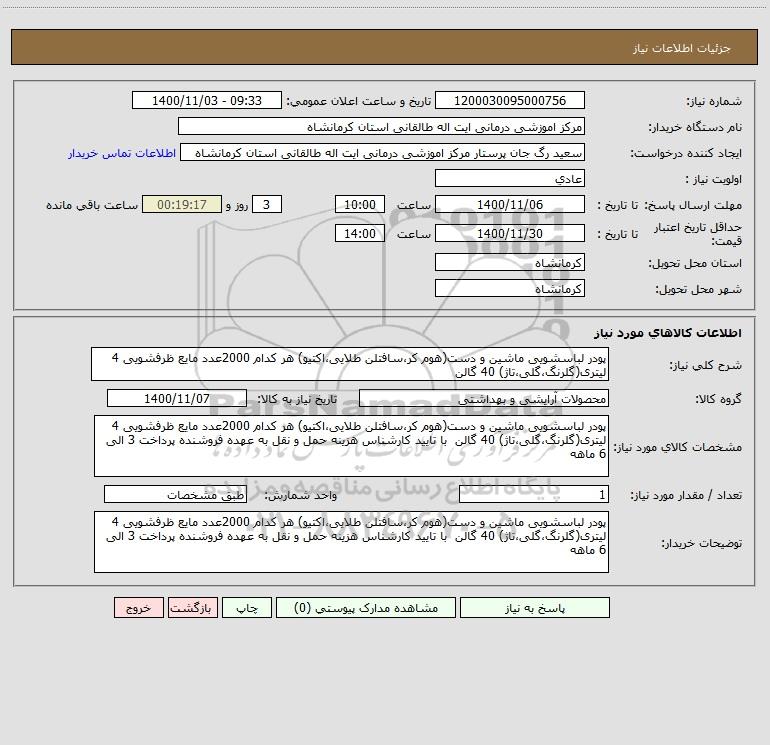
Task: Click the گروه کالا label
Action: click(719, 399)
